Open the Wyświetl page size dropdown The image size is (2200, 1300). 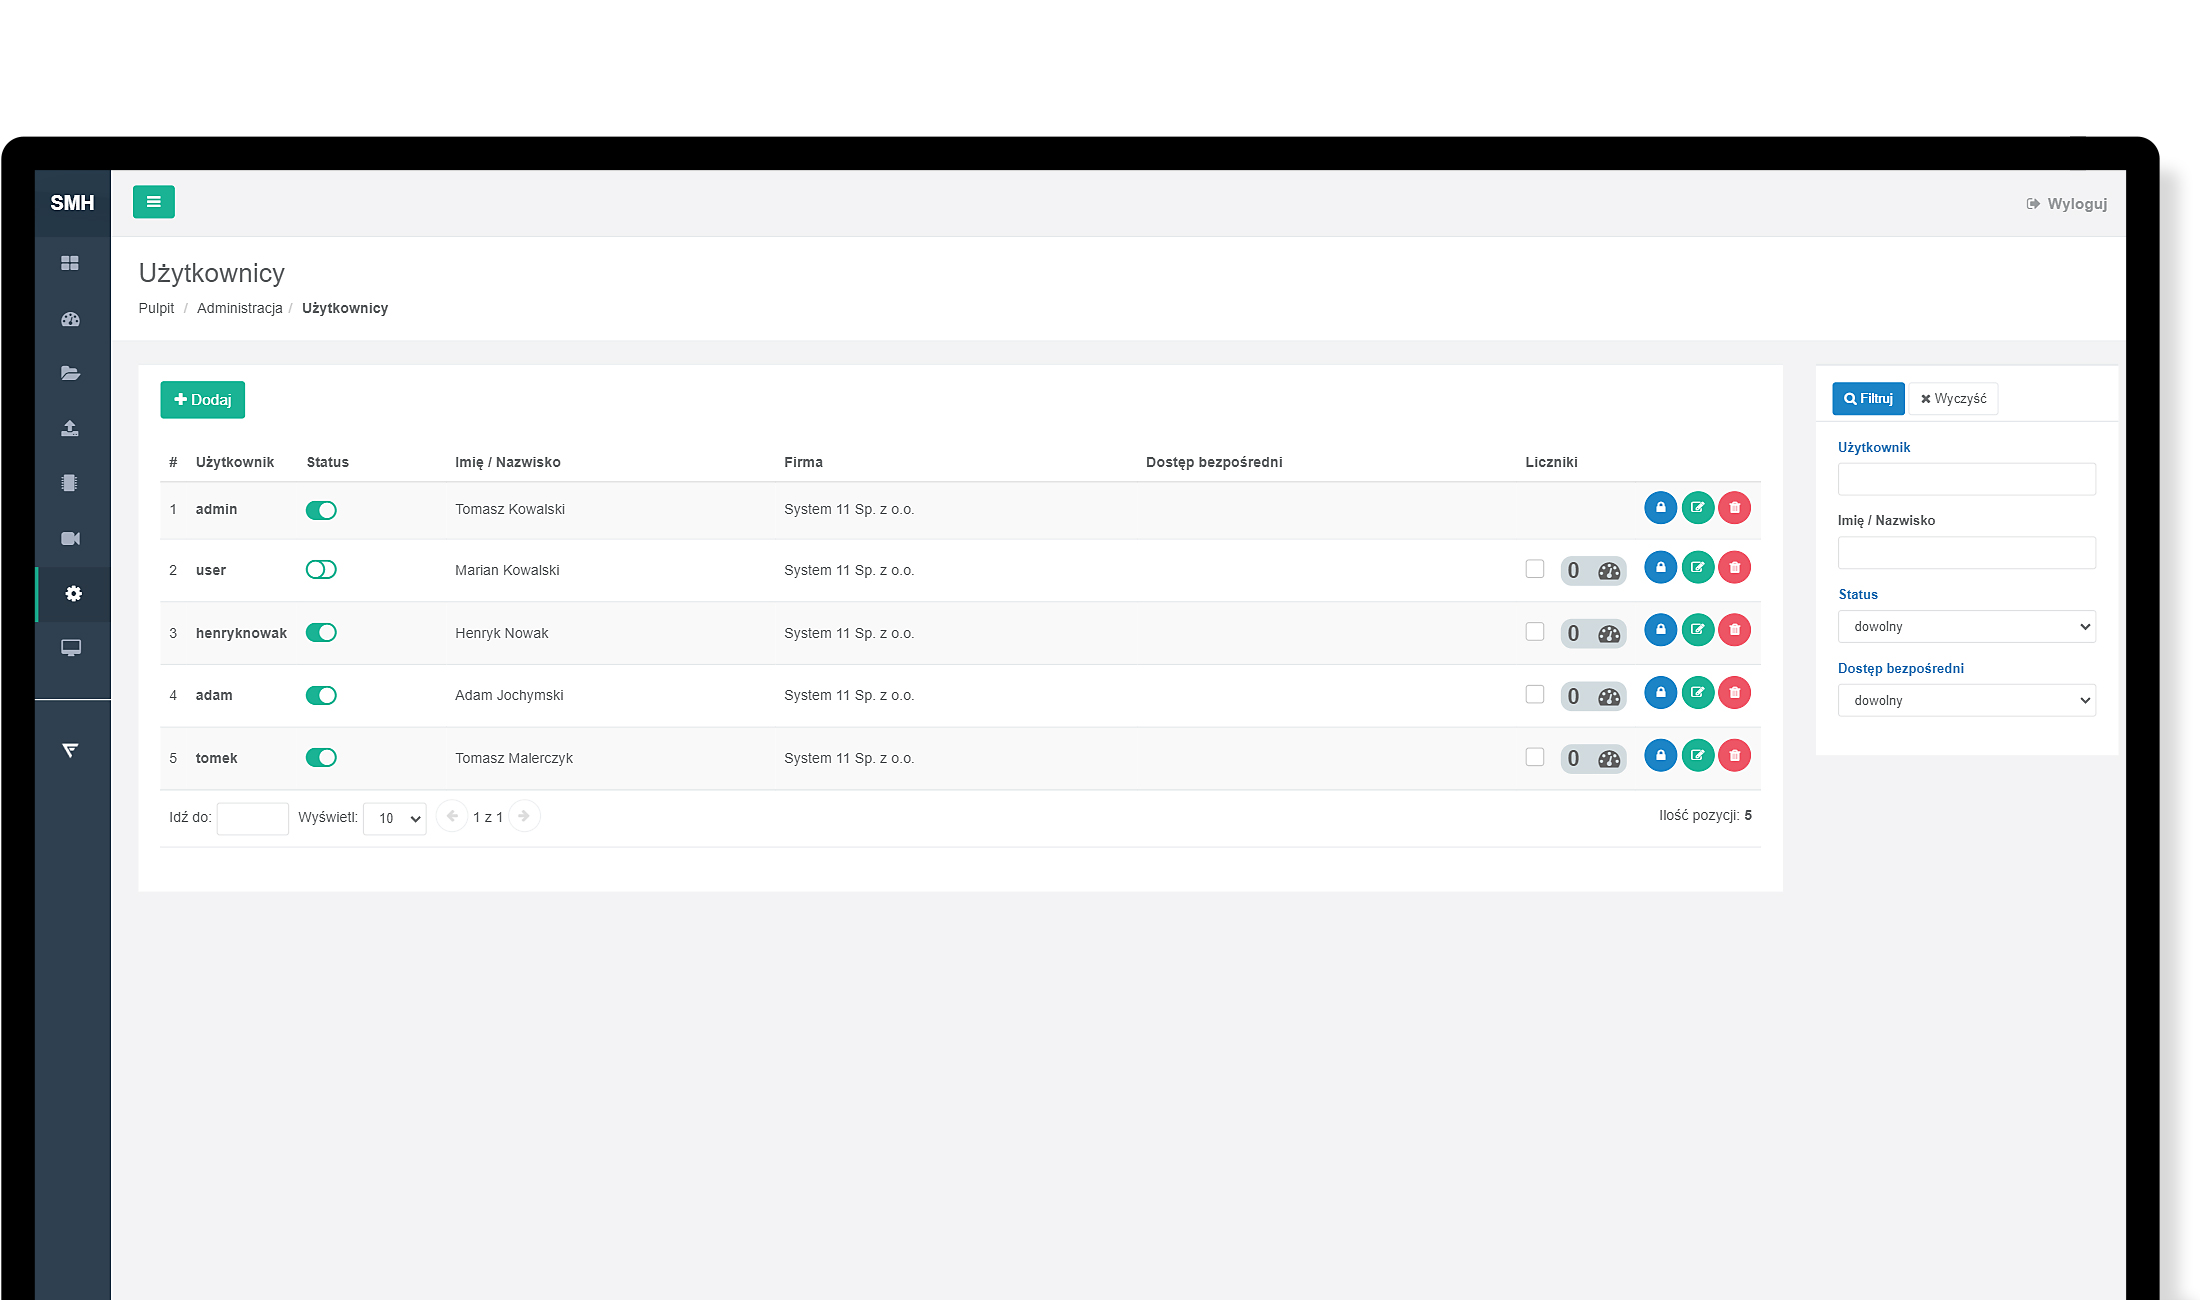click(395, 818)
